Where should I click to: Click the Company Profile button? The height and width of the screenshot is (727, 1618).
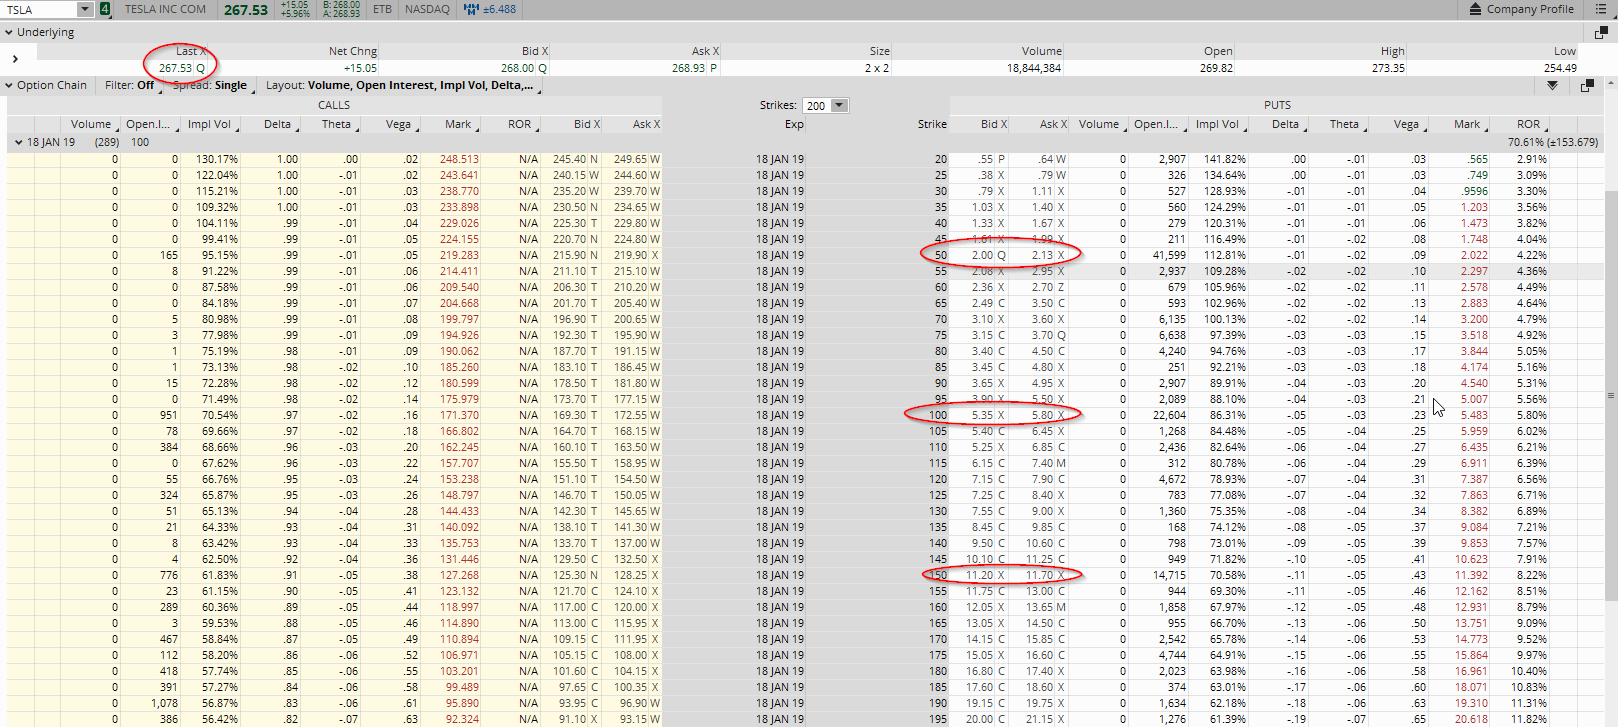pos(1522,9)
